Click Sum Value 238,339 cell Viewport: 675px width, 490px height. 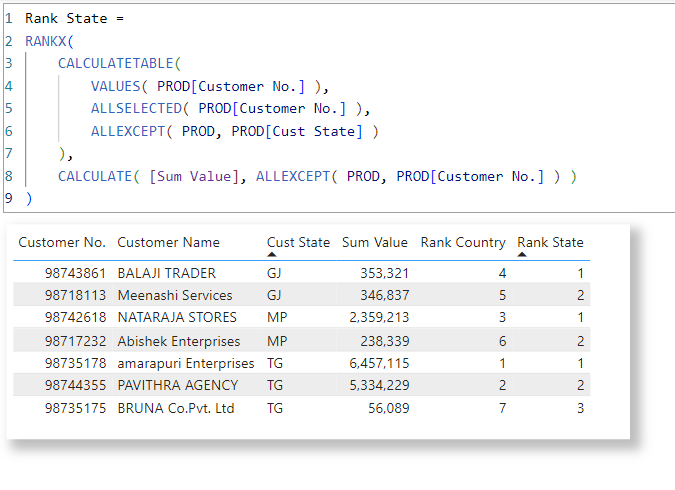coord(384,341)
